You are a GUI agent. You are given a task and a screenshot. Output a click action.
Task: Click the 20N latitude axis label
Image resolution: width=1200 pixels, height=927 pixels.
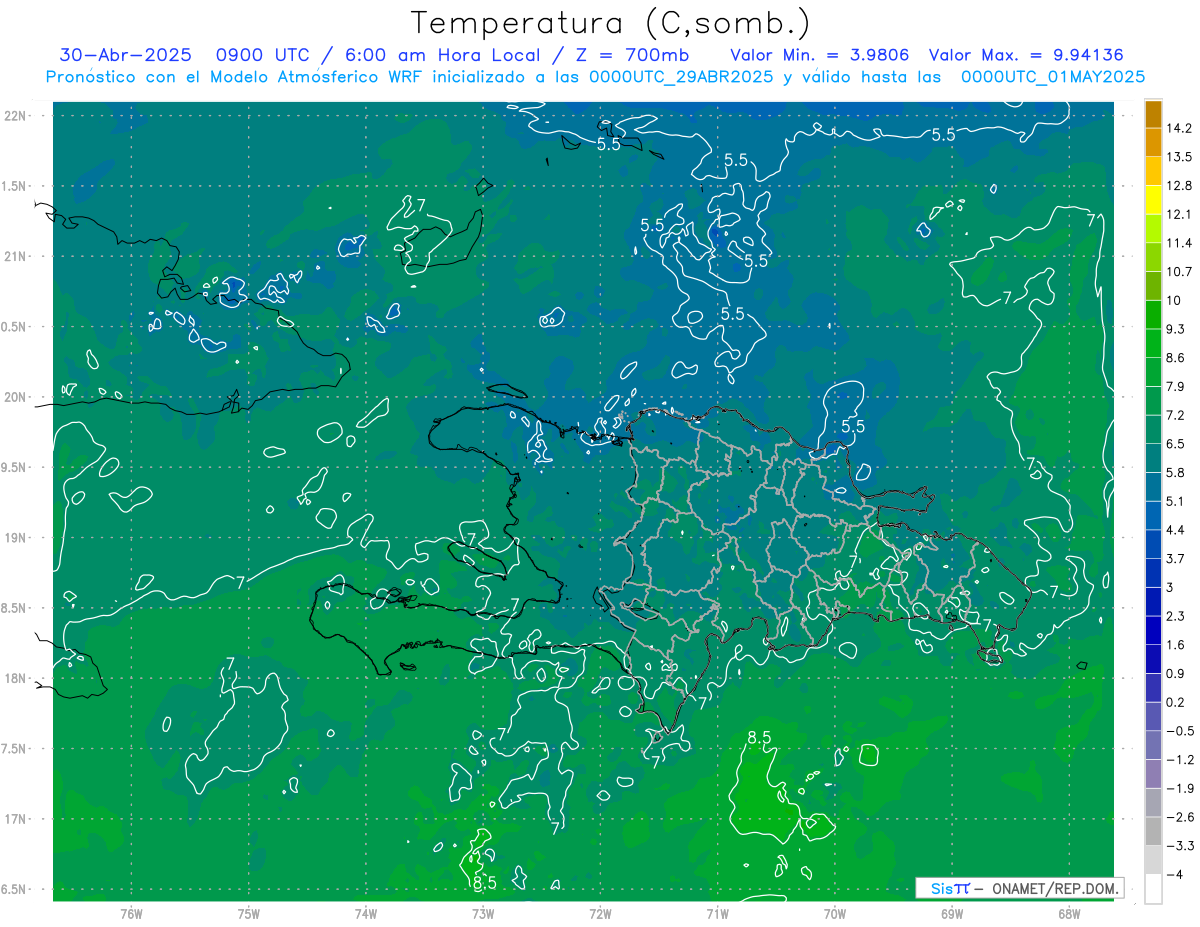point(14,397)
